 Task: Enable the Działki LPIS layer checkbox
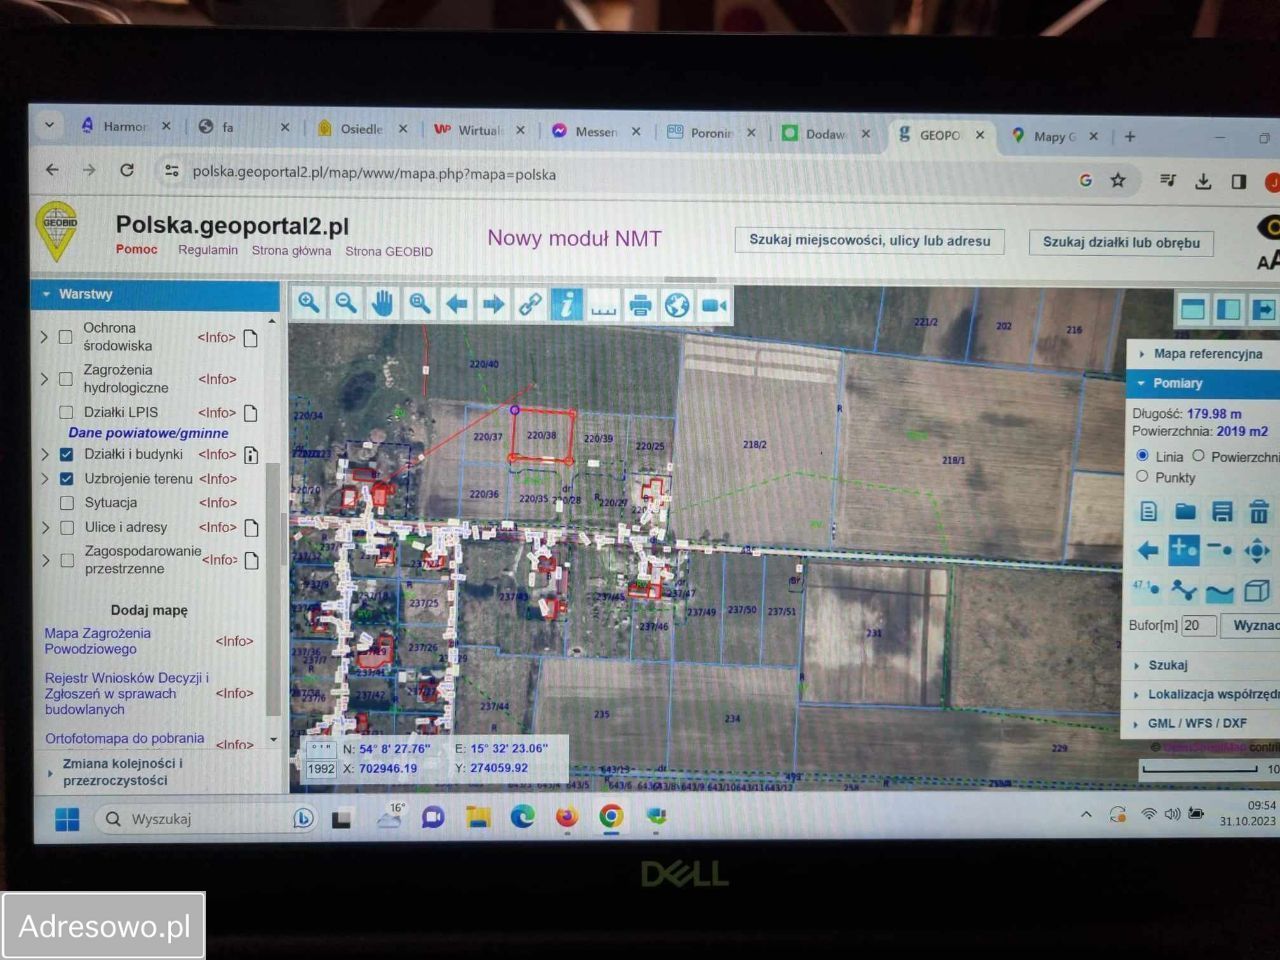pos(66,412)
